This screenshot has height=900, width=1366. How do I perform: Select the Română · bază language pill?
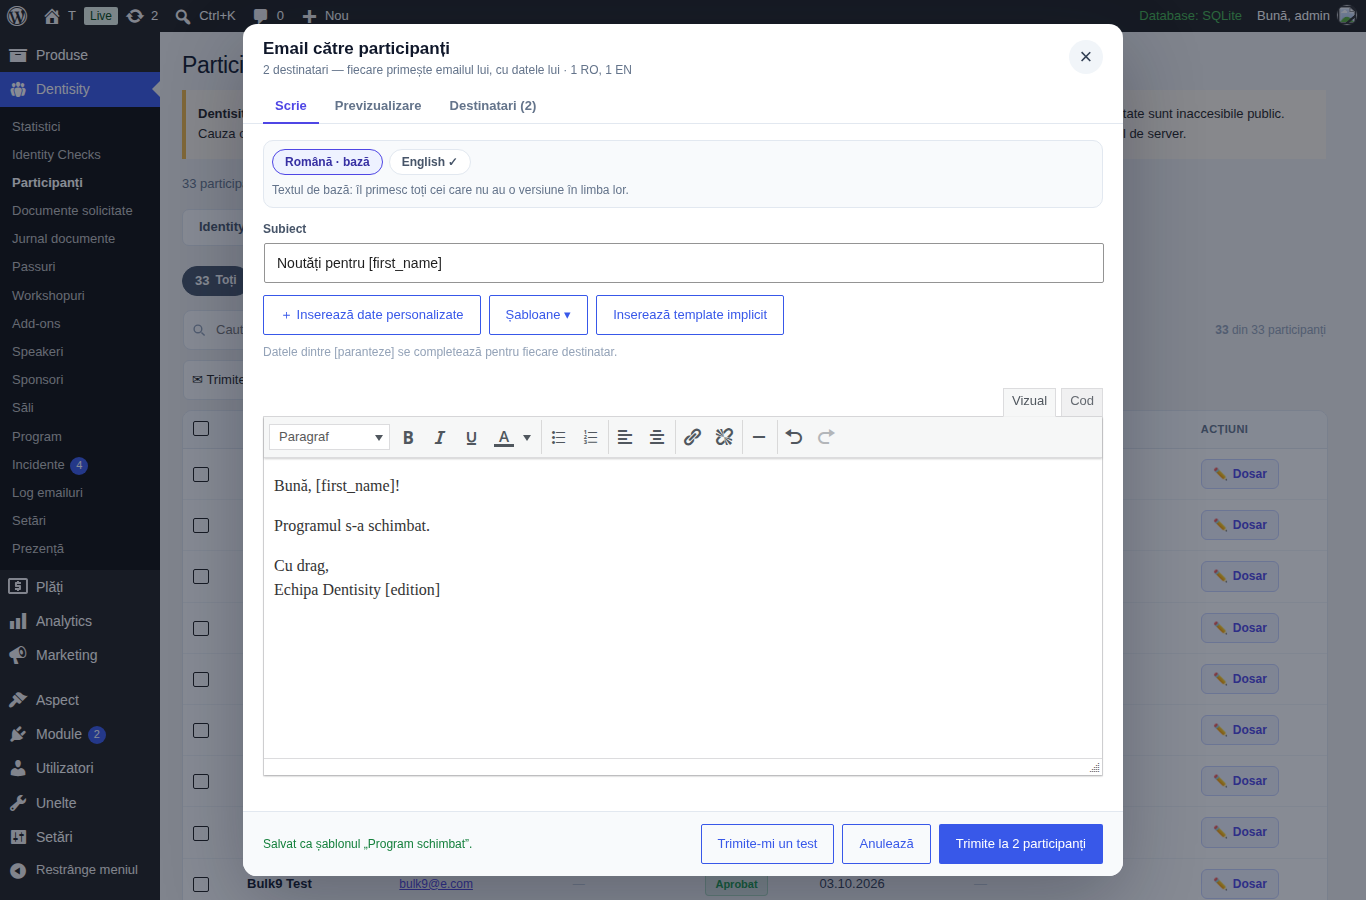[327, 162]
